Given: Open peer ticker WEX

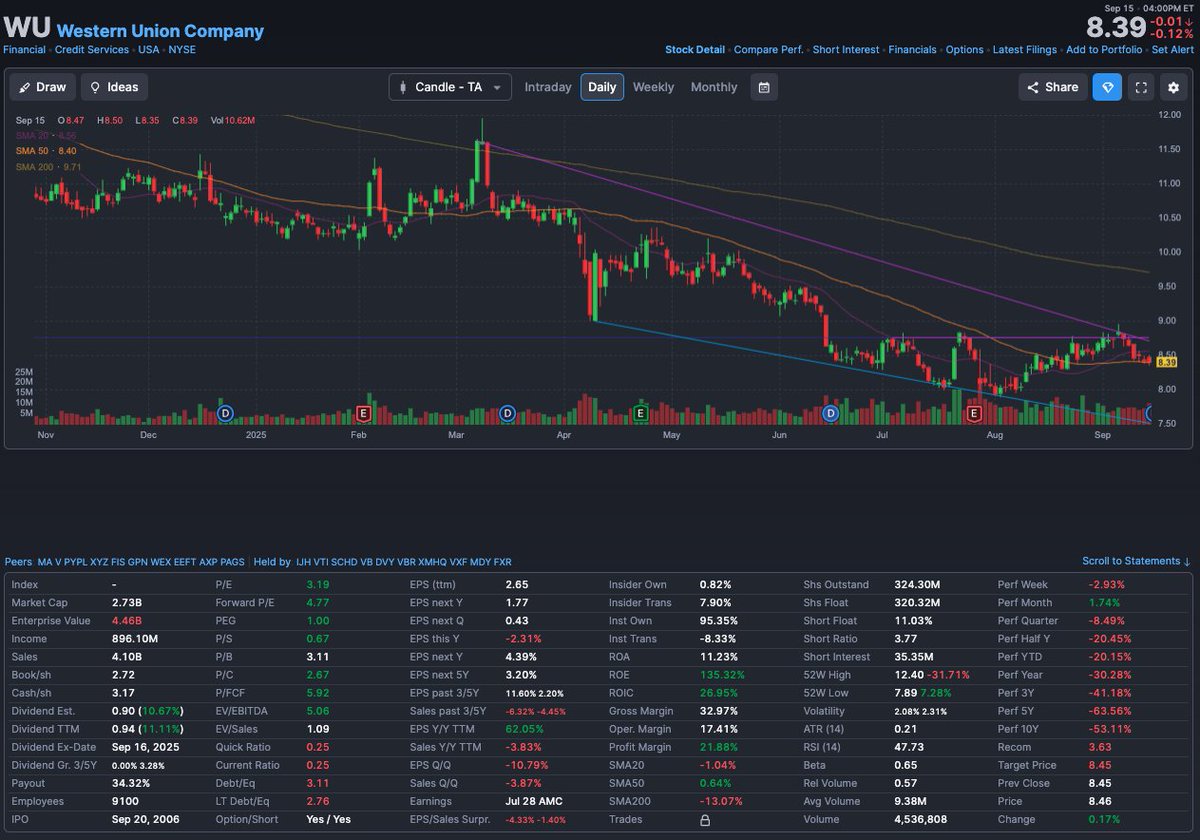Looking at the screenshot, I should coord(162,562).
